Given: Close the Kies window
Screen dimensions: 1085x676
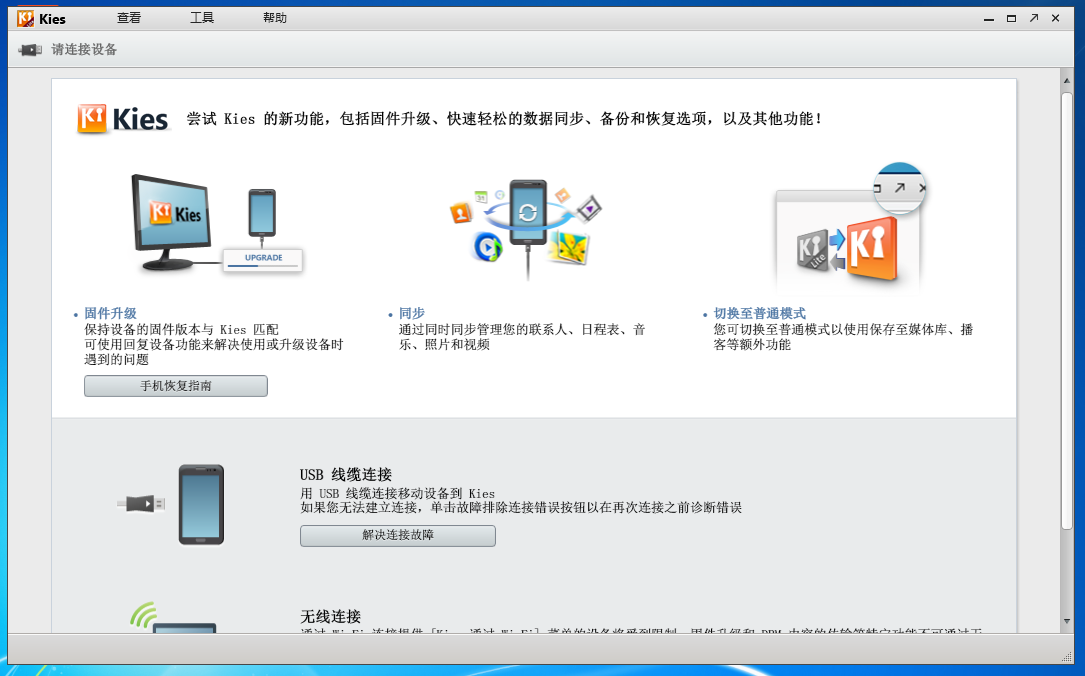Looking at the screenshot, I should pyautogui.click(x=1056, y=18).
